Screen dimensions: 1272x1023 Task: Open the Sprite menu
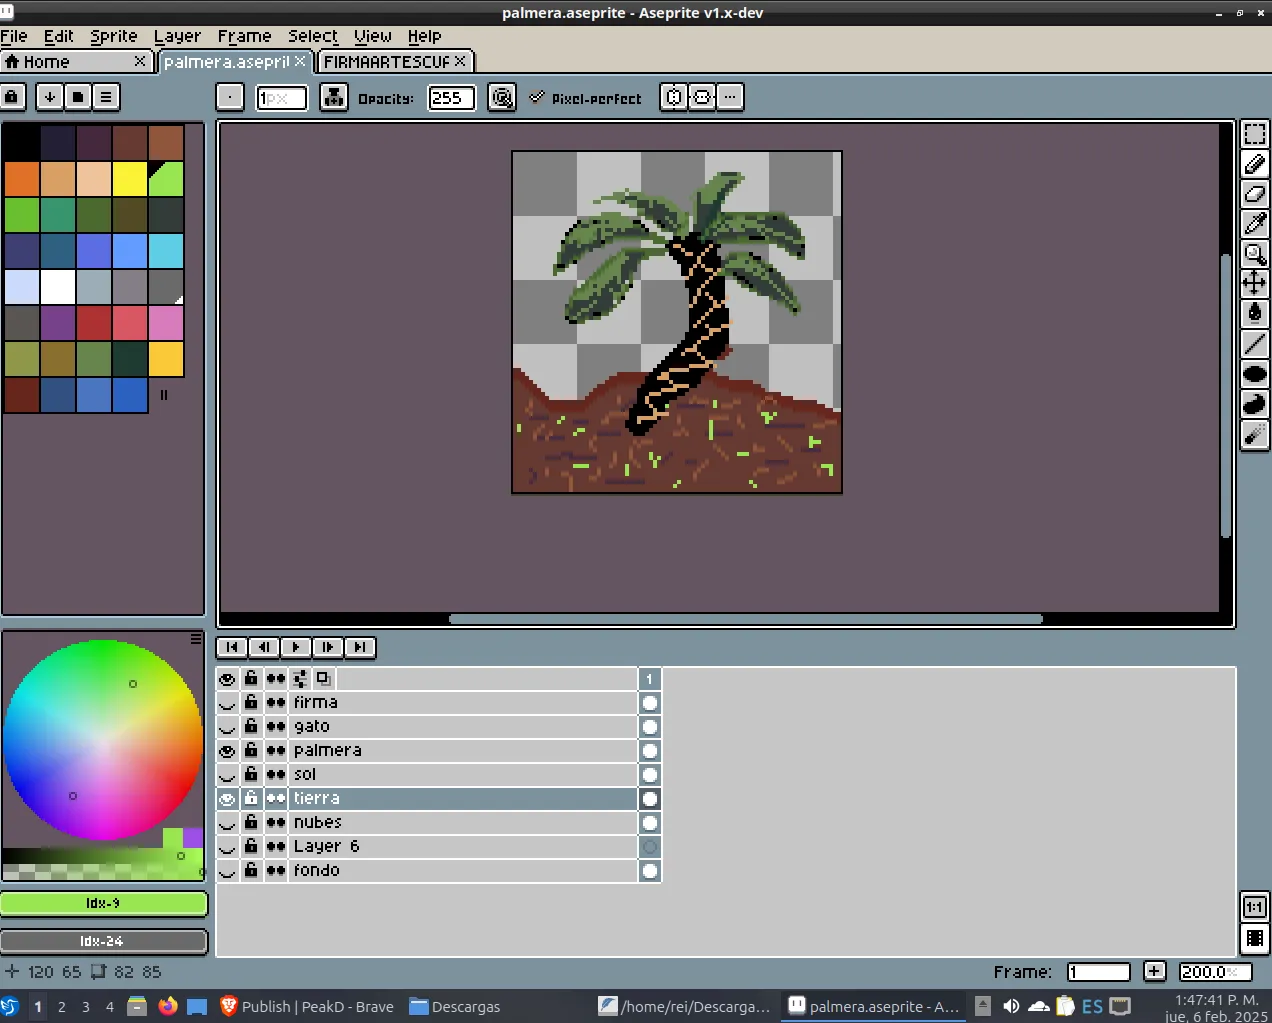point(114,36)
